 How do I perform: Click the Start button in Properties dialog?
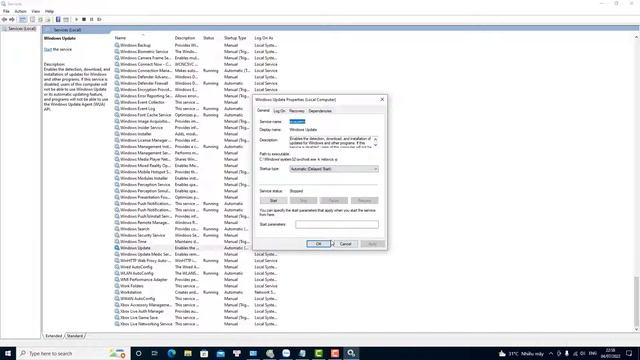(x=273, y=200)
